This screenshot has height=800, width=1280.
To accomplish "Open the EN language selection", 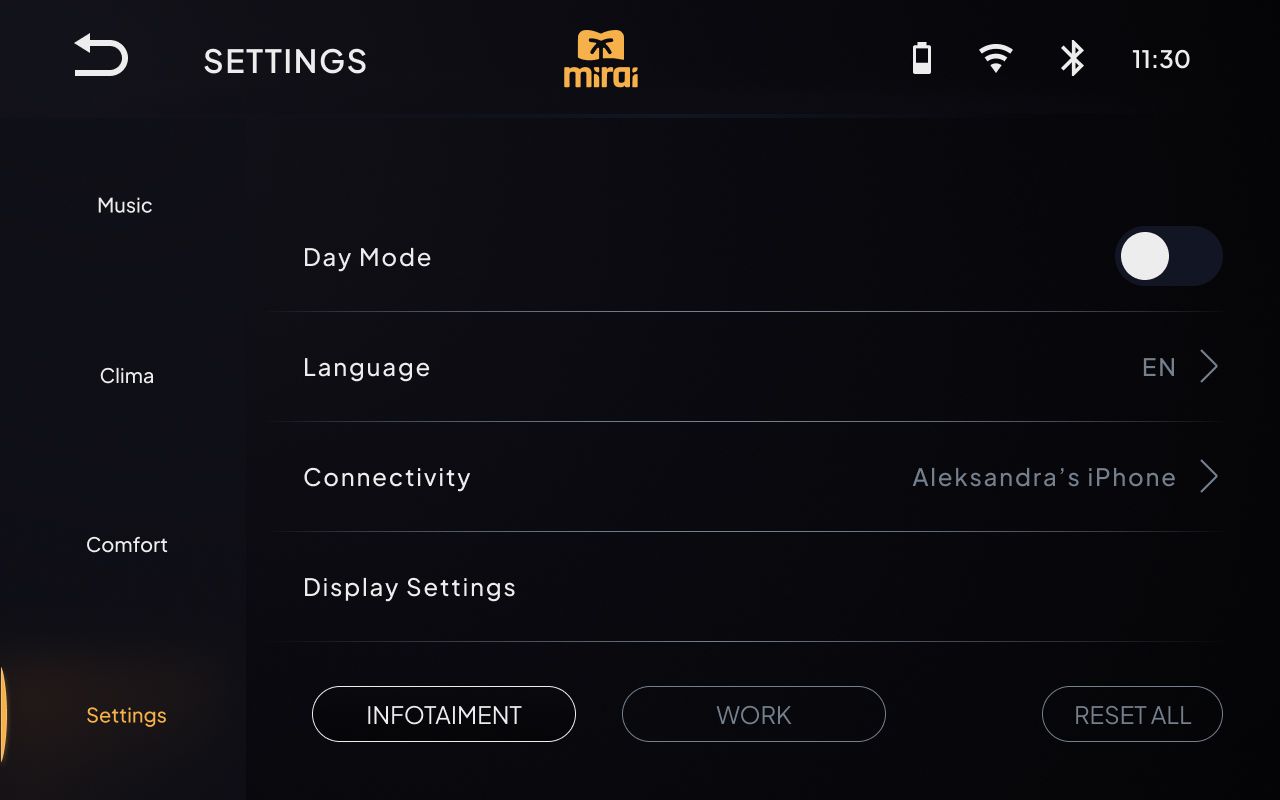I will (x=1158, y=367).
